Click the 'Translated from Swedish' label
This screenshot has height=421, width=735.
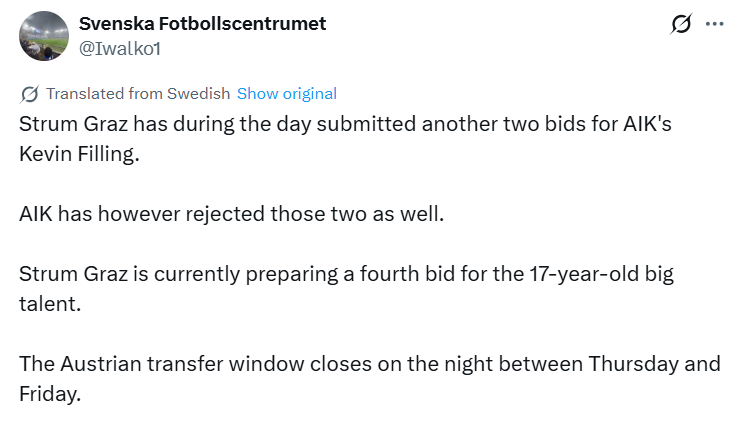138,94
